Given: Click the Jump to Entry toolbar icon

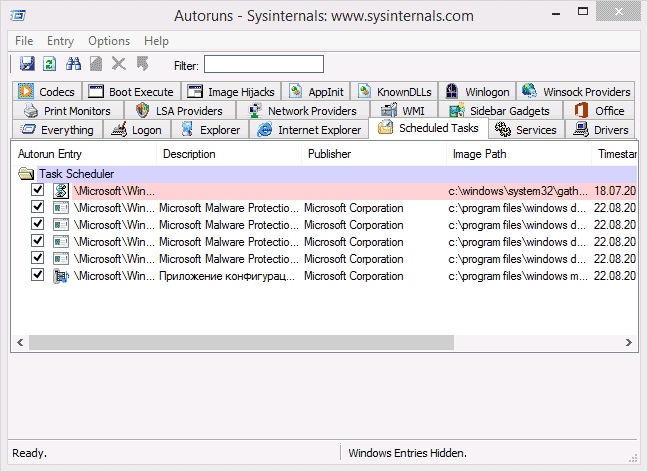Looking at the screenshot, I should pyautogui.click(x=143, y=64).
